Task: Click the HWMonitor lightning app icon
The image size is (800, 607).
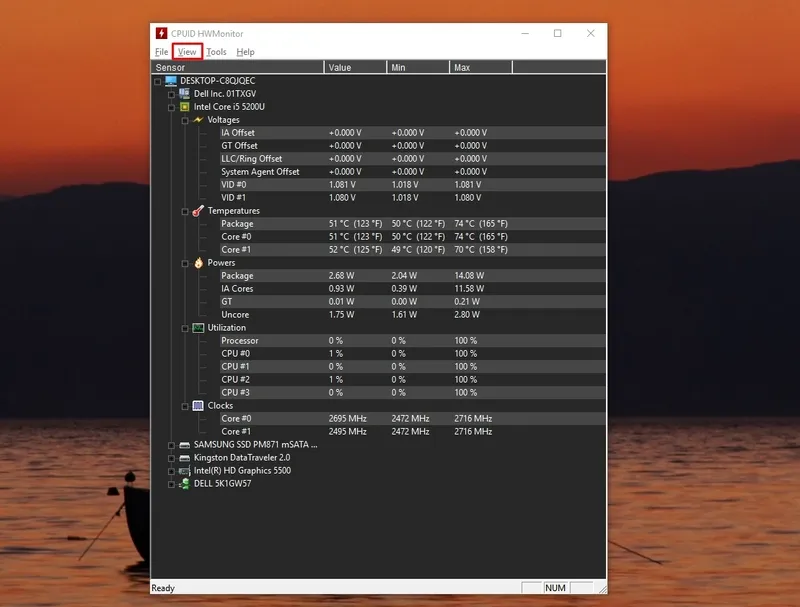Action: tap(161, 33)
